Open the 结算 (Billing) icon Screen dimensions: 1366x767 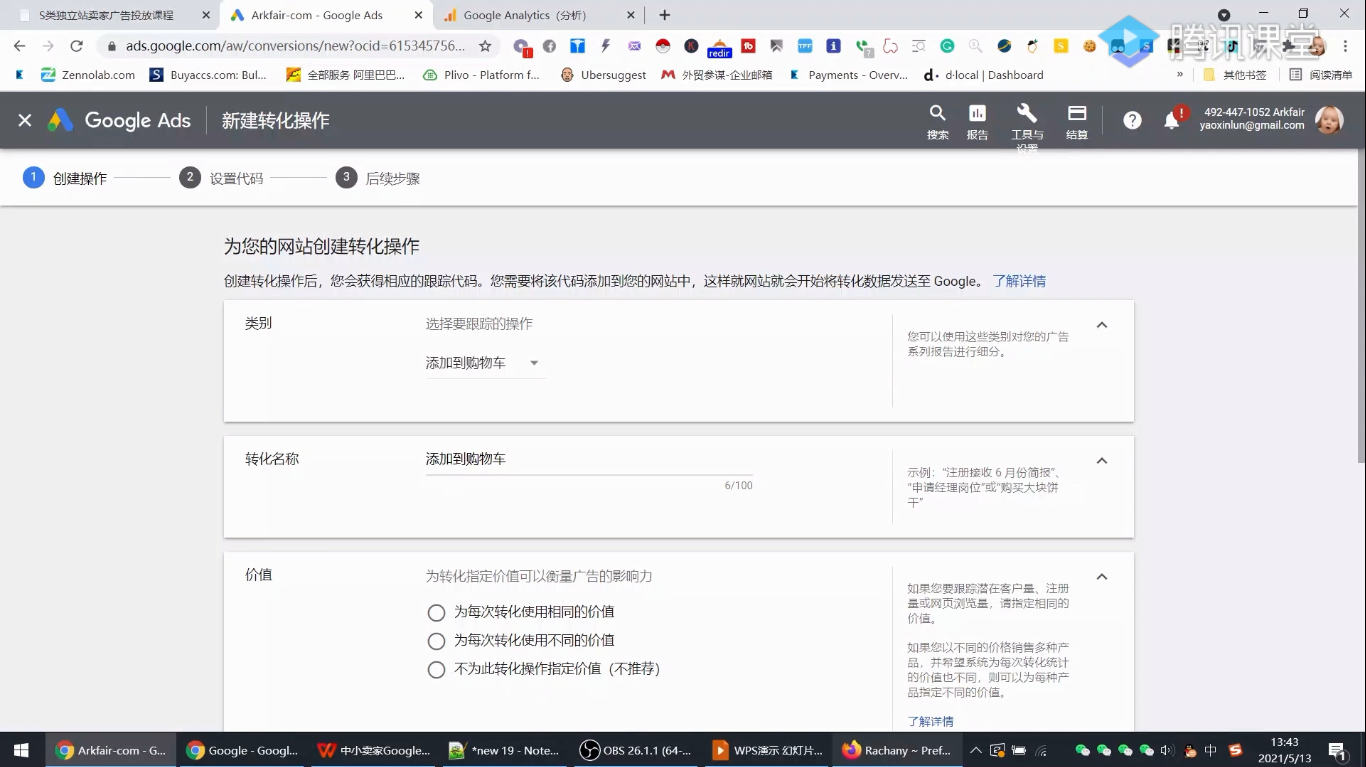pyautogui.click(x=1076, y=118)
